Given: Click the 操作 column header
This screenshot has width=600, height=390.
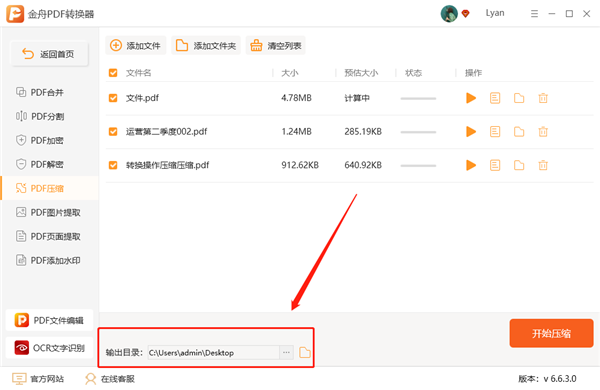Looking at the screenshot, I should (x=473, y=73).
